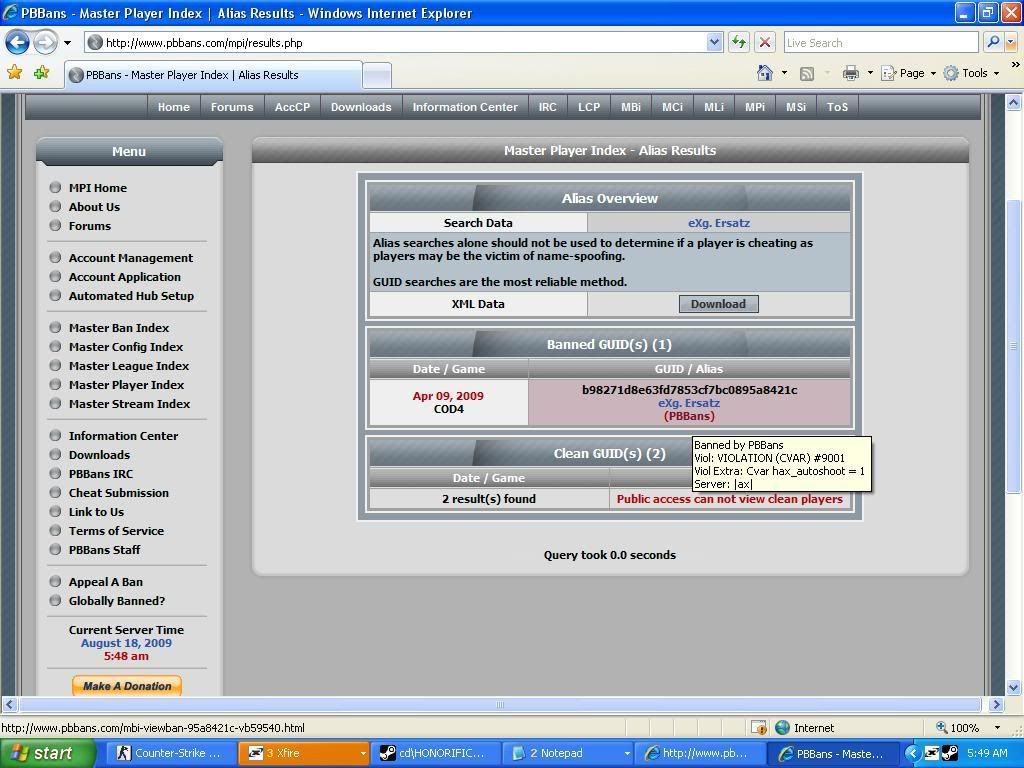Print the page using the printer icon
This screenshot has width=1024, height=768.
(x=850, y=73)
